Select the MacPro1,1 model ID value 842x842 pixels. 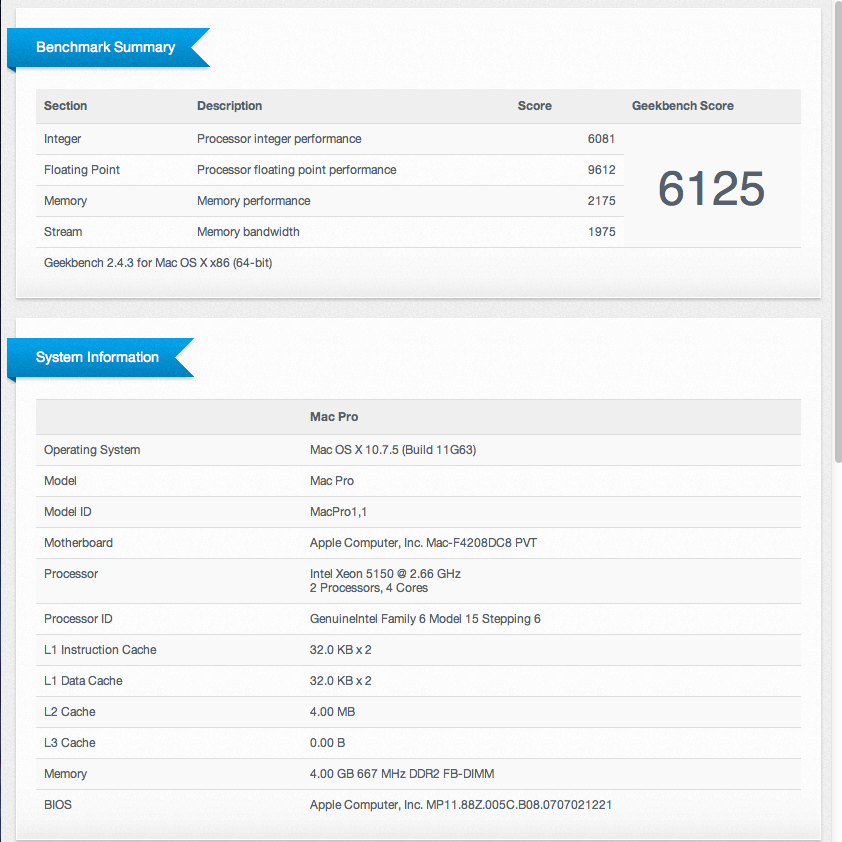pos(338,512)
